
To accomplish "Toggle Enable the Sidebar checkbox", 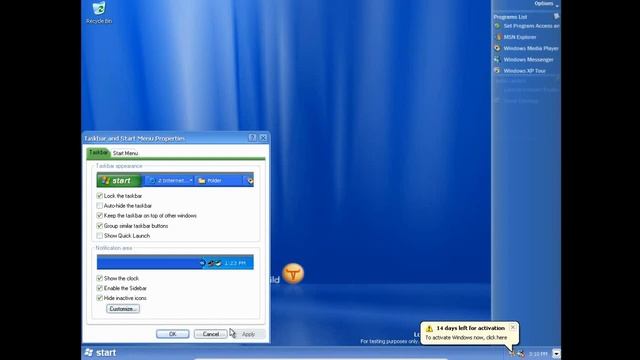I will point(100,288).
